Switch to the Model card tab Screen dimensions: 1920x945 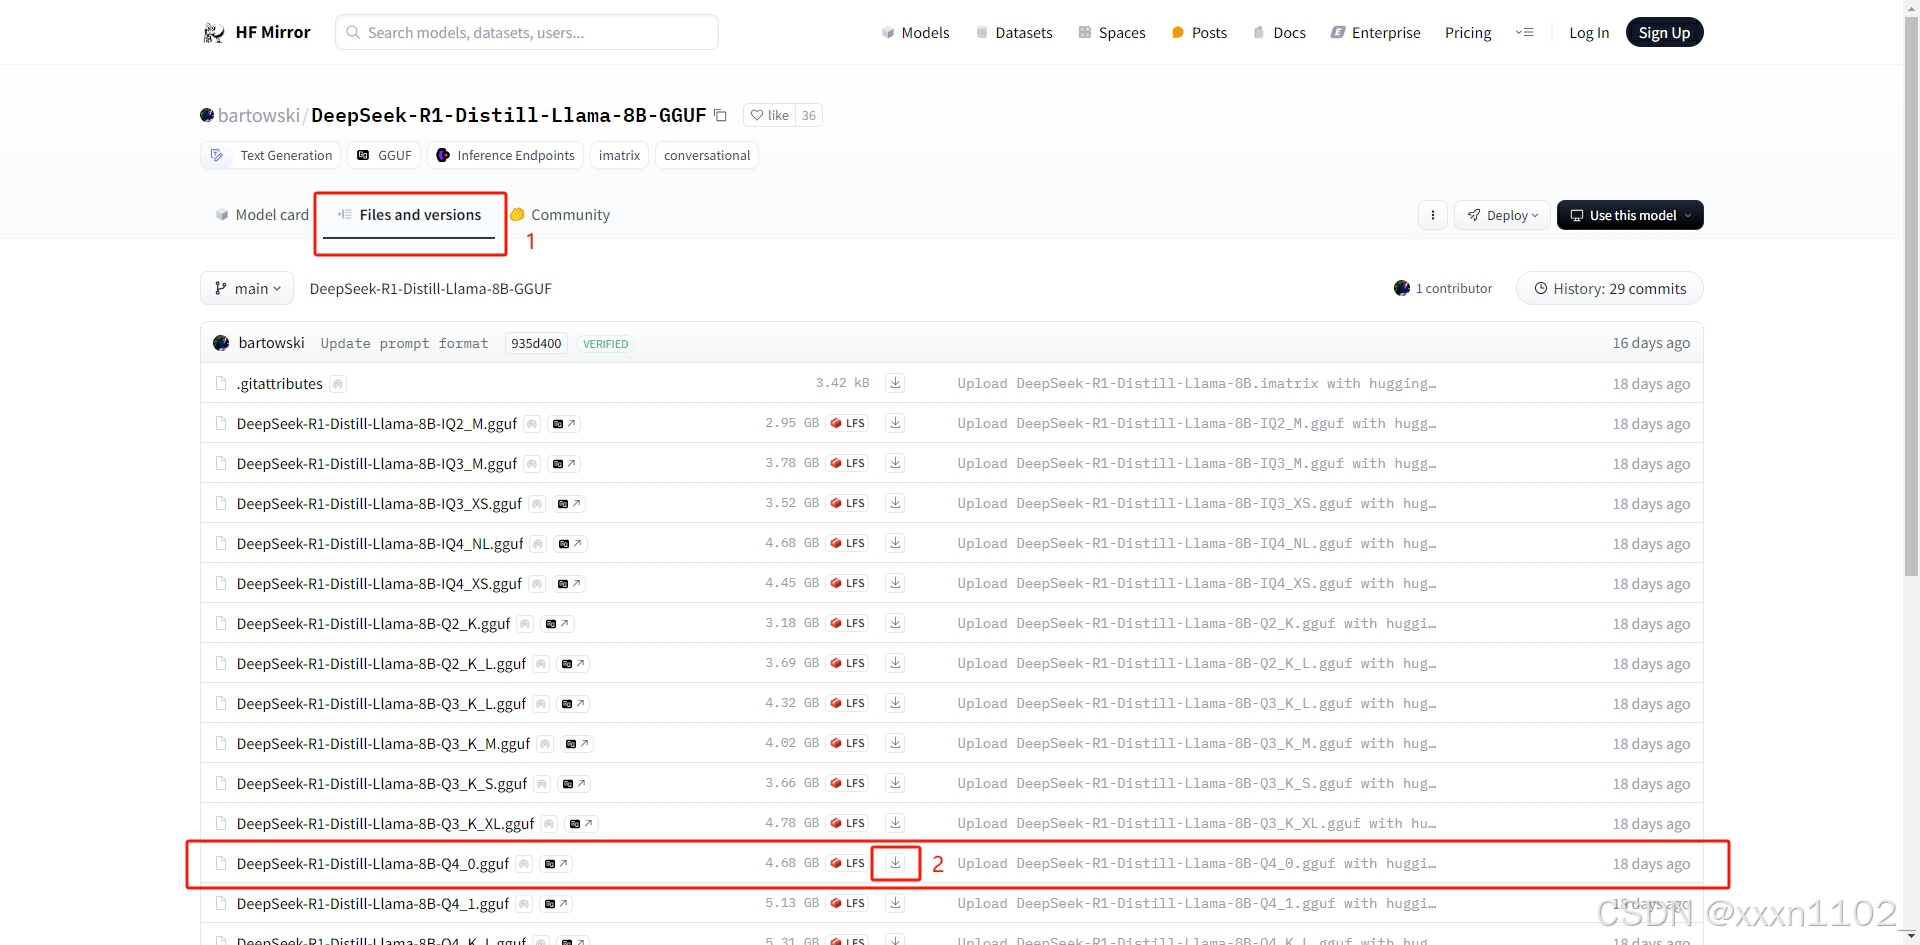click(262, 215)
